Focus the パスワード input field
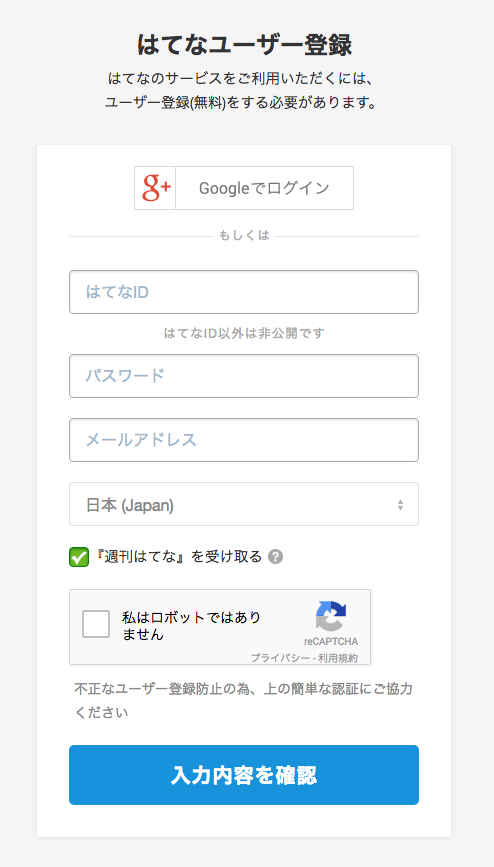Screen dimensions: 494x867 tap(244, 376)
